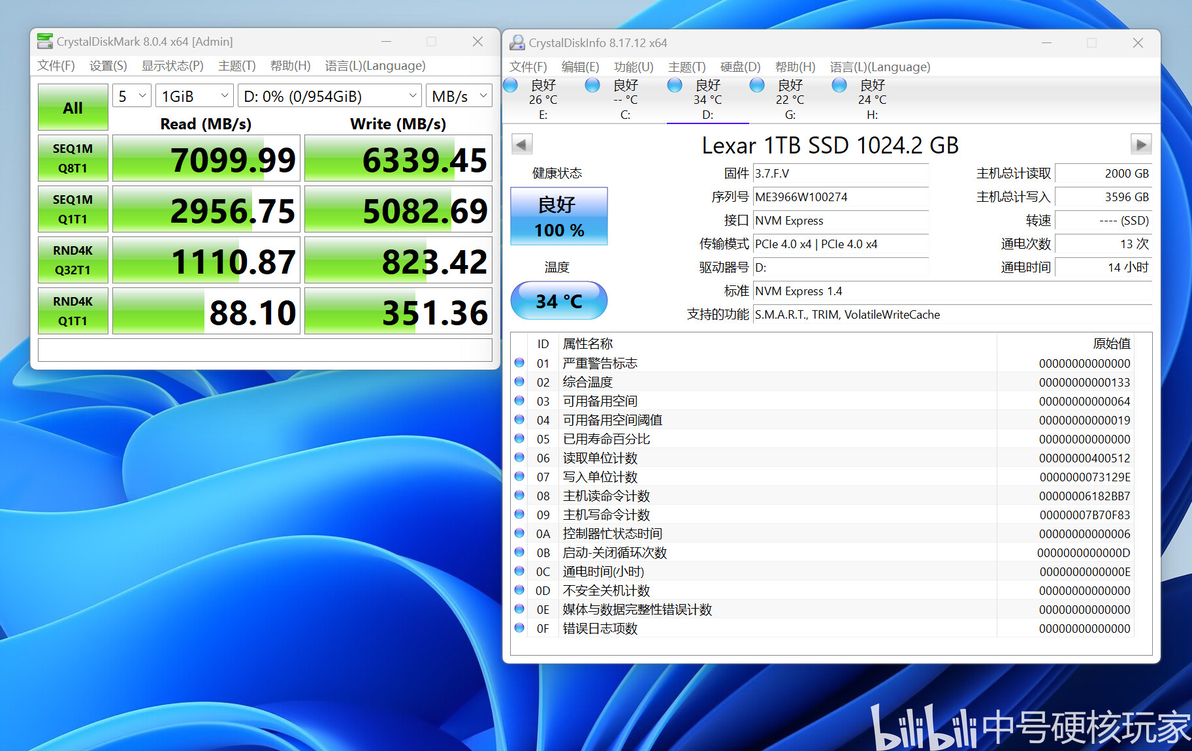The height and width of the screenshot is (751, 1192).
Task: Click the 良好 100% health status button
Action: (559, 217)
